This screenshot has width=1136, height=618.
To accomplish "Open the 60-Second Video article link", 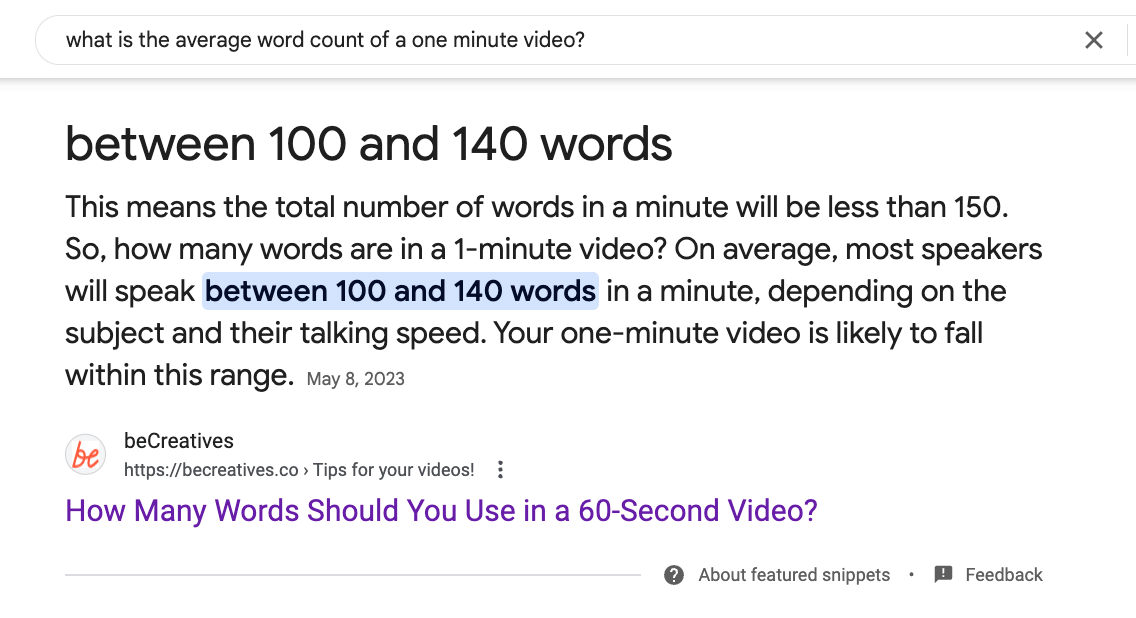I will (x=440, y=510).
